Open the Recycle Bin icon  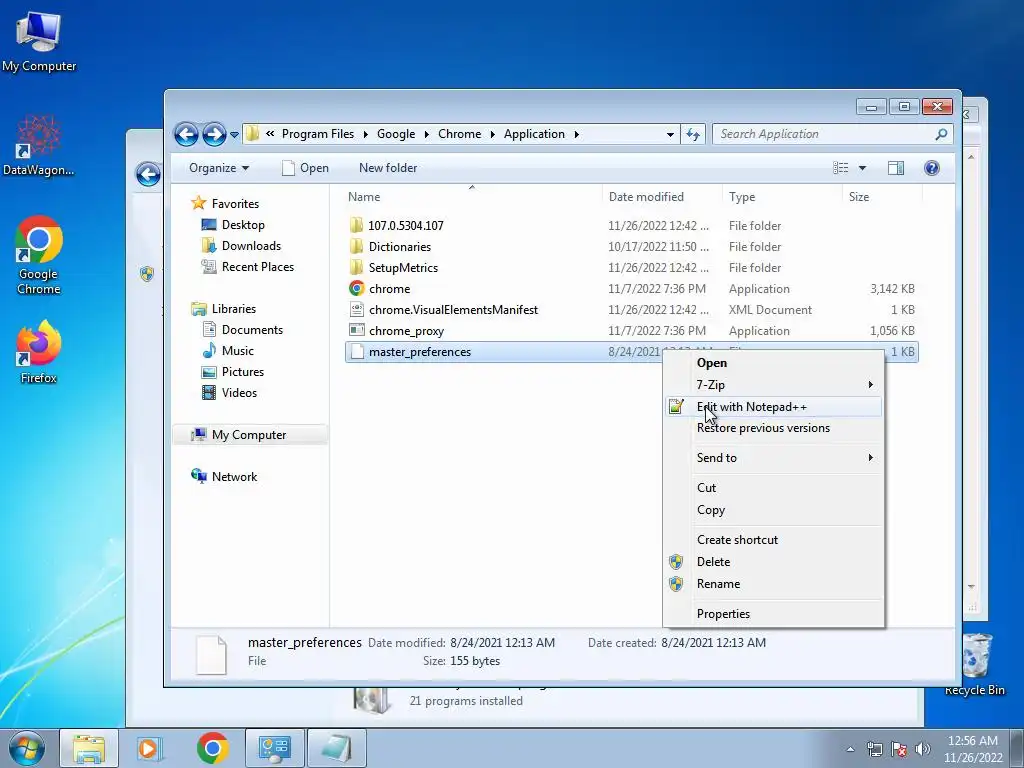(975, 664)
